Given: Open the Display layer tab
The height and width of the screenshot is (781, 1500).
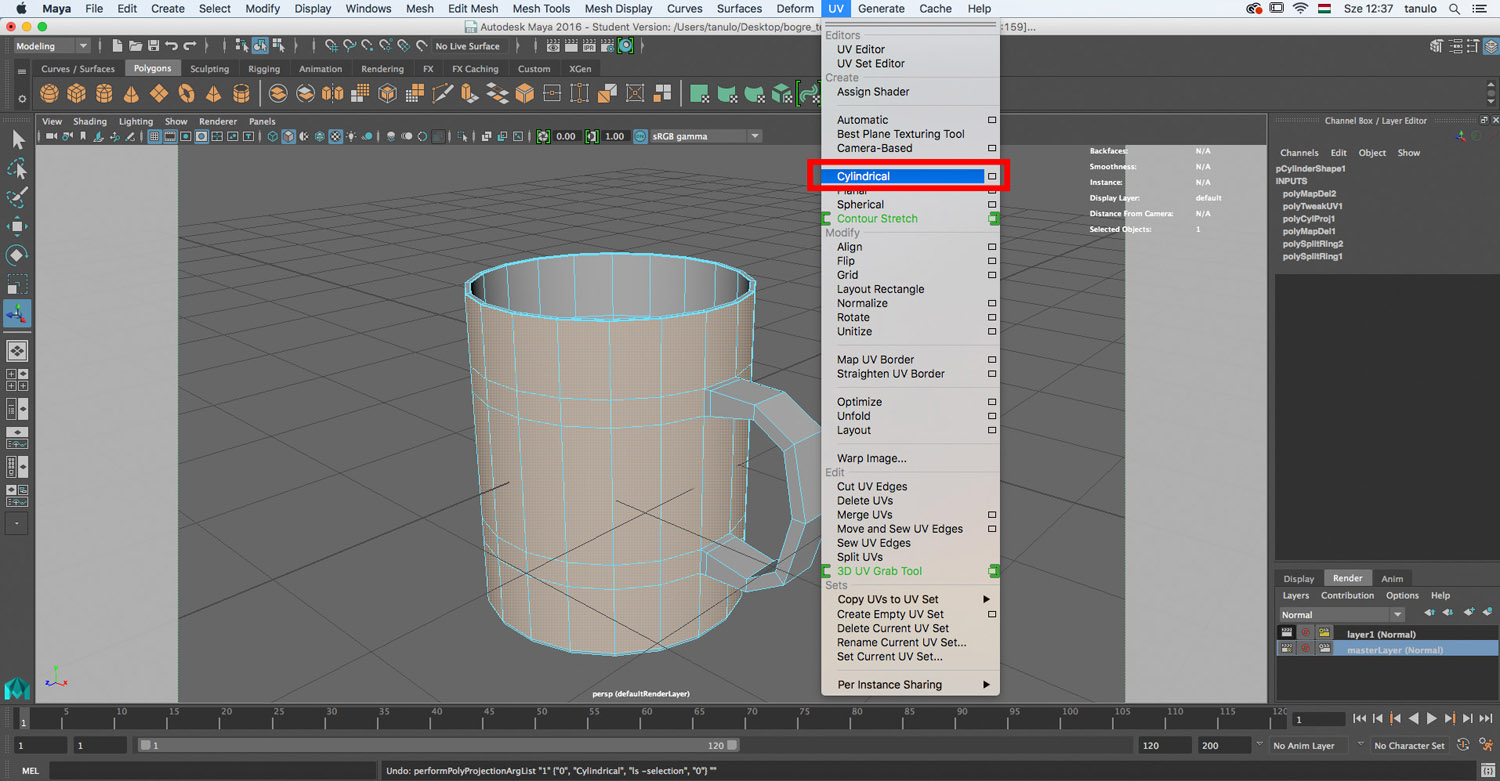Looking at the screenshot, I should coord(1298,579).
